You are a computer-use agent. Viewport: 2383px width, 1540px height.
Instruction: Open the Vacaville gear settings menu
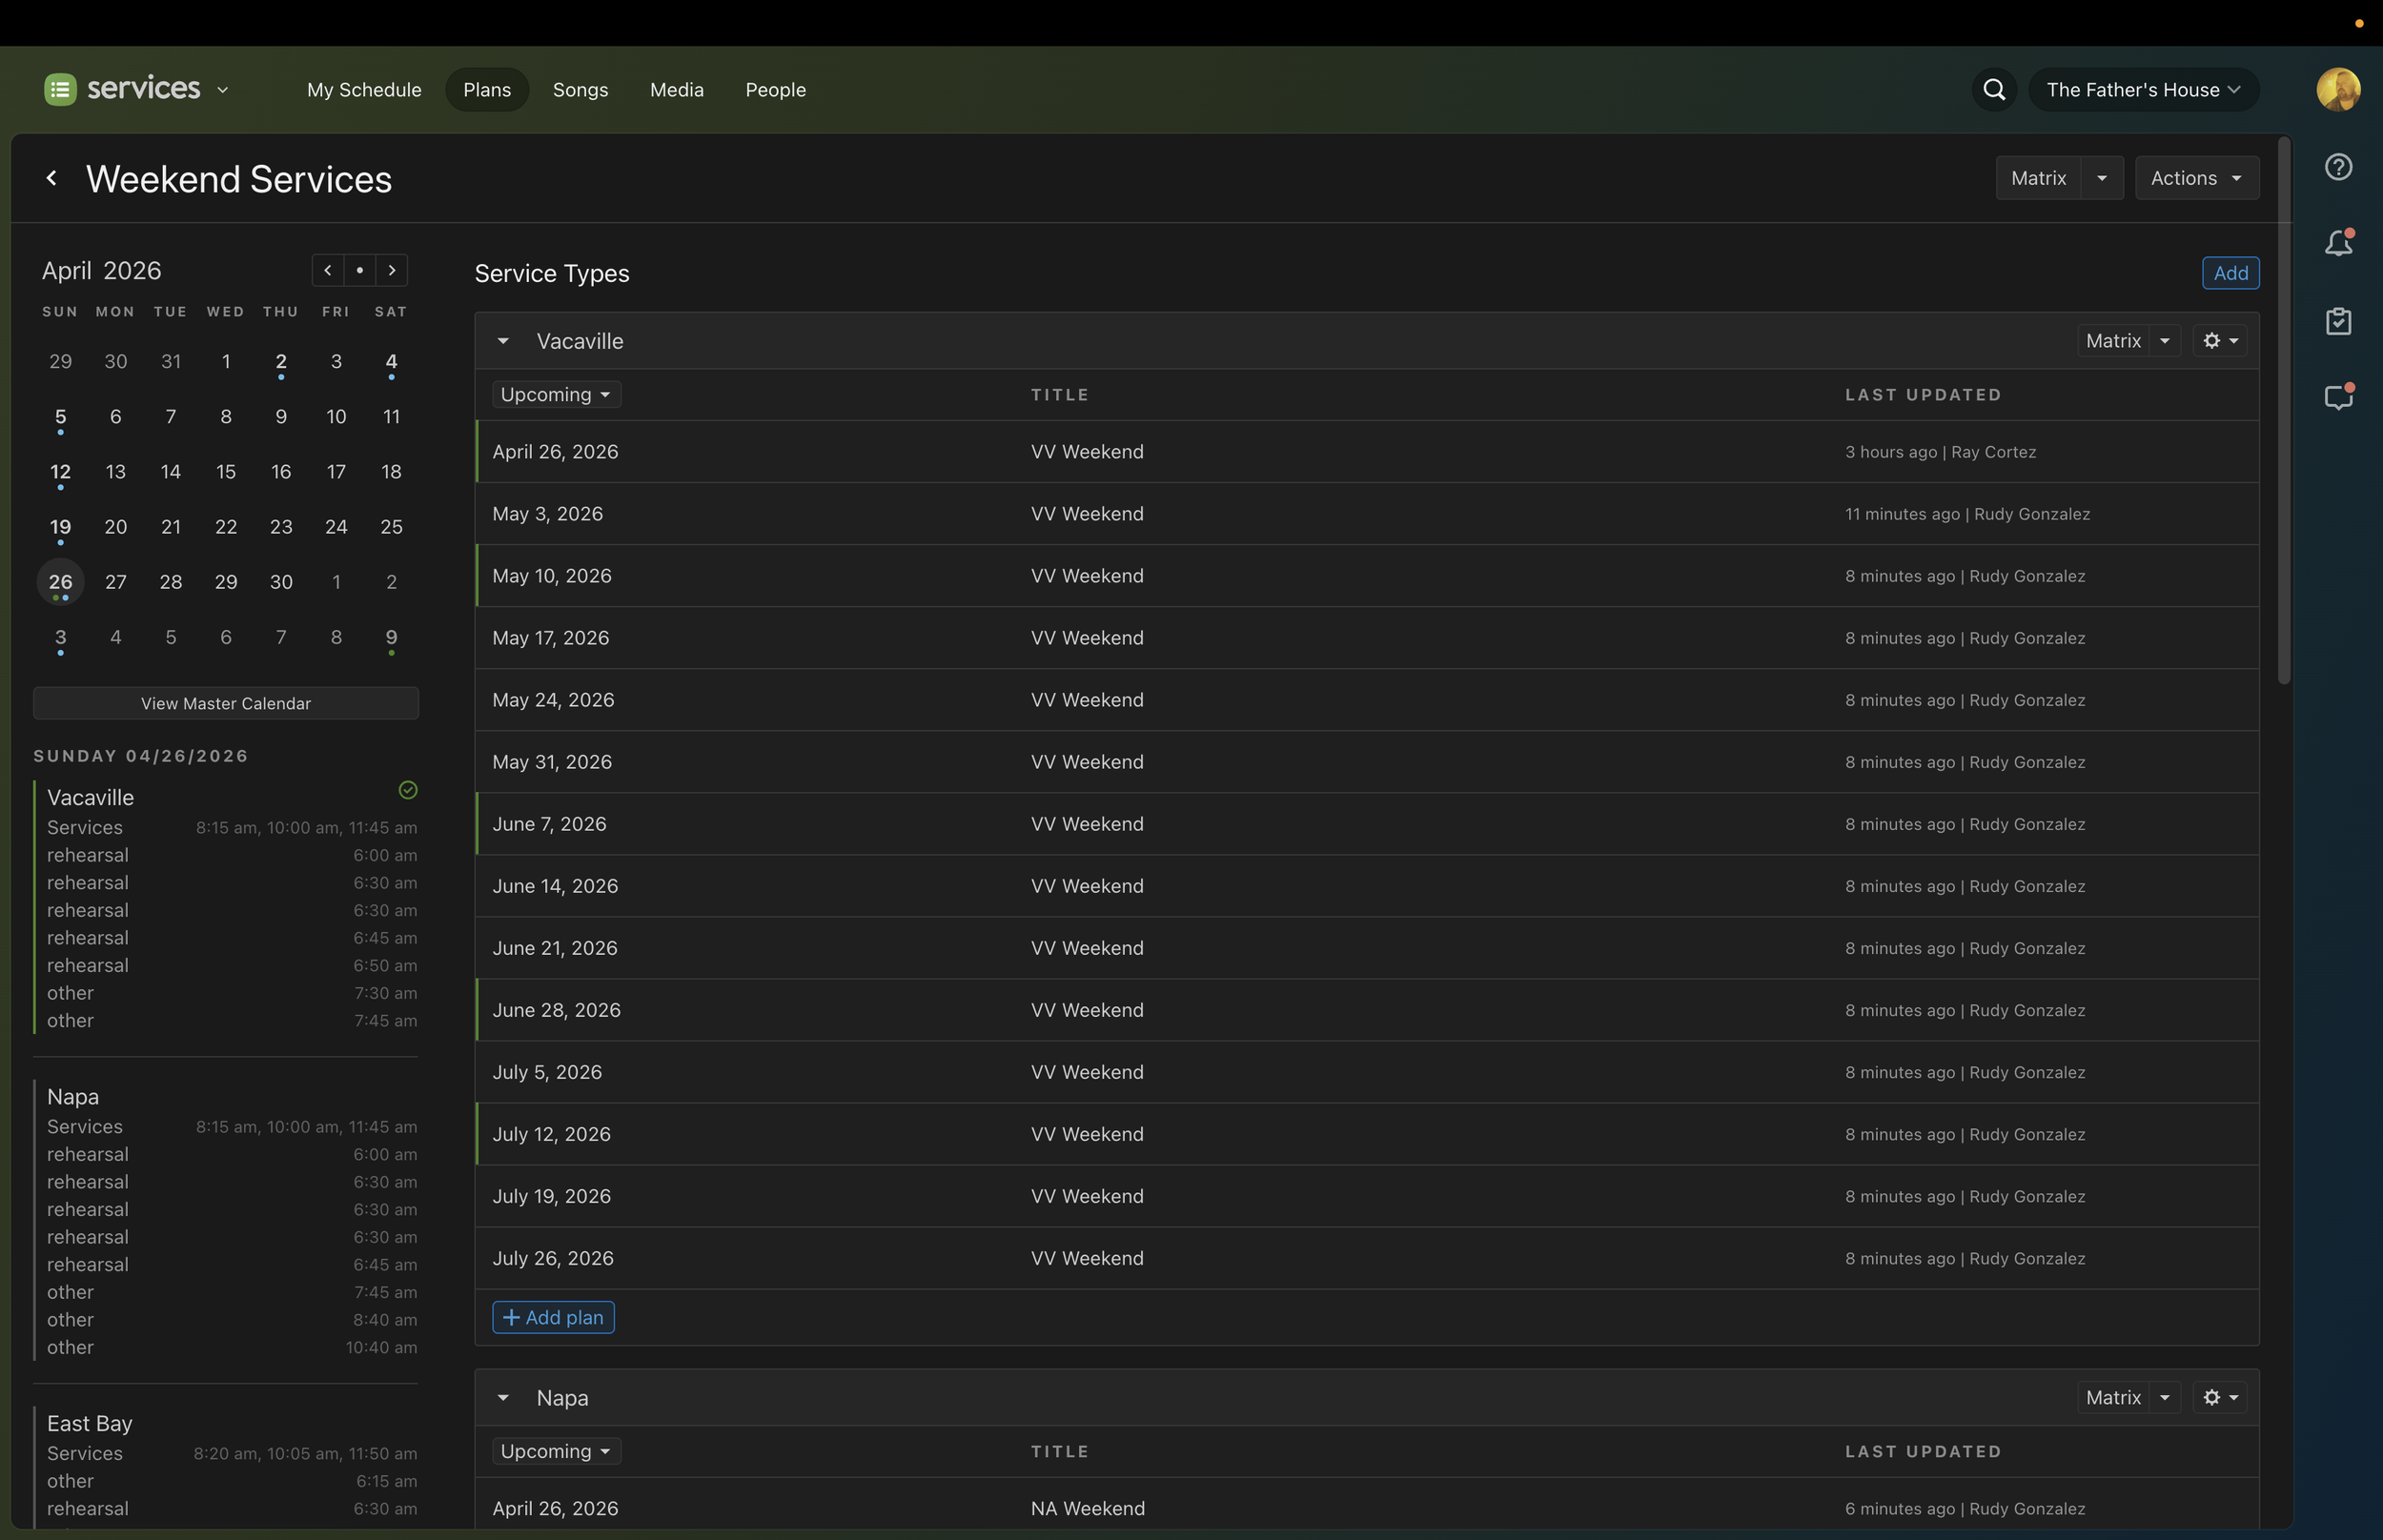(x=2219, y=341)
